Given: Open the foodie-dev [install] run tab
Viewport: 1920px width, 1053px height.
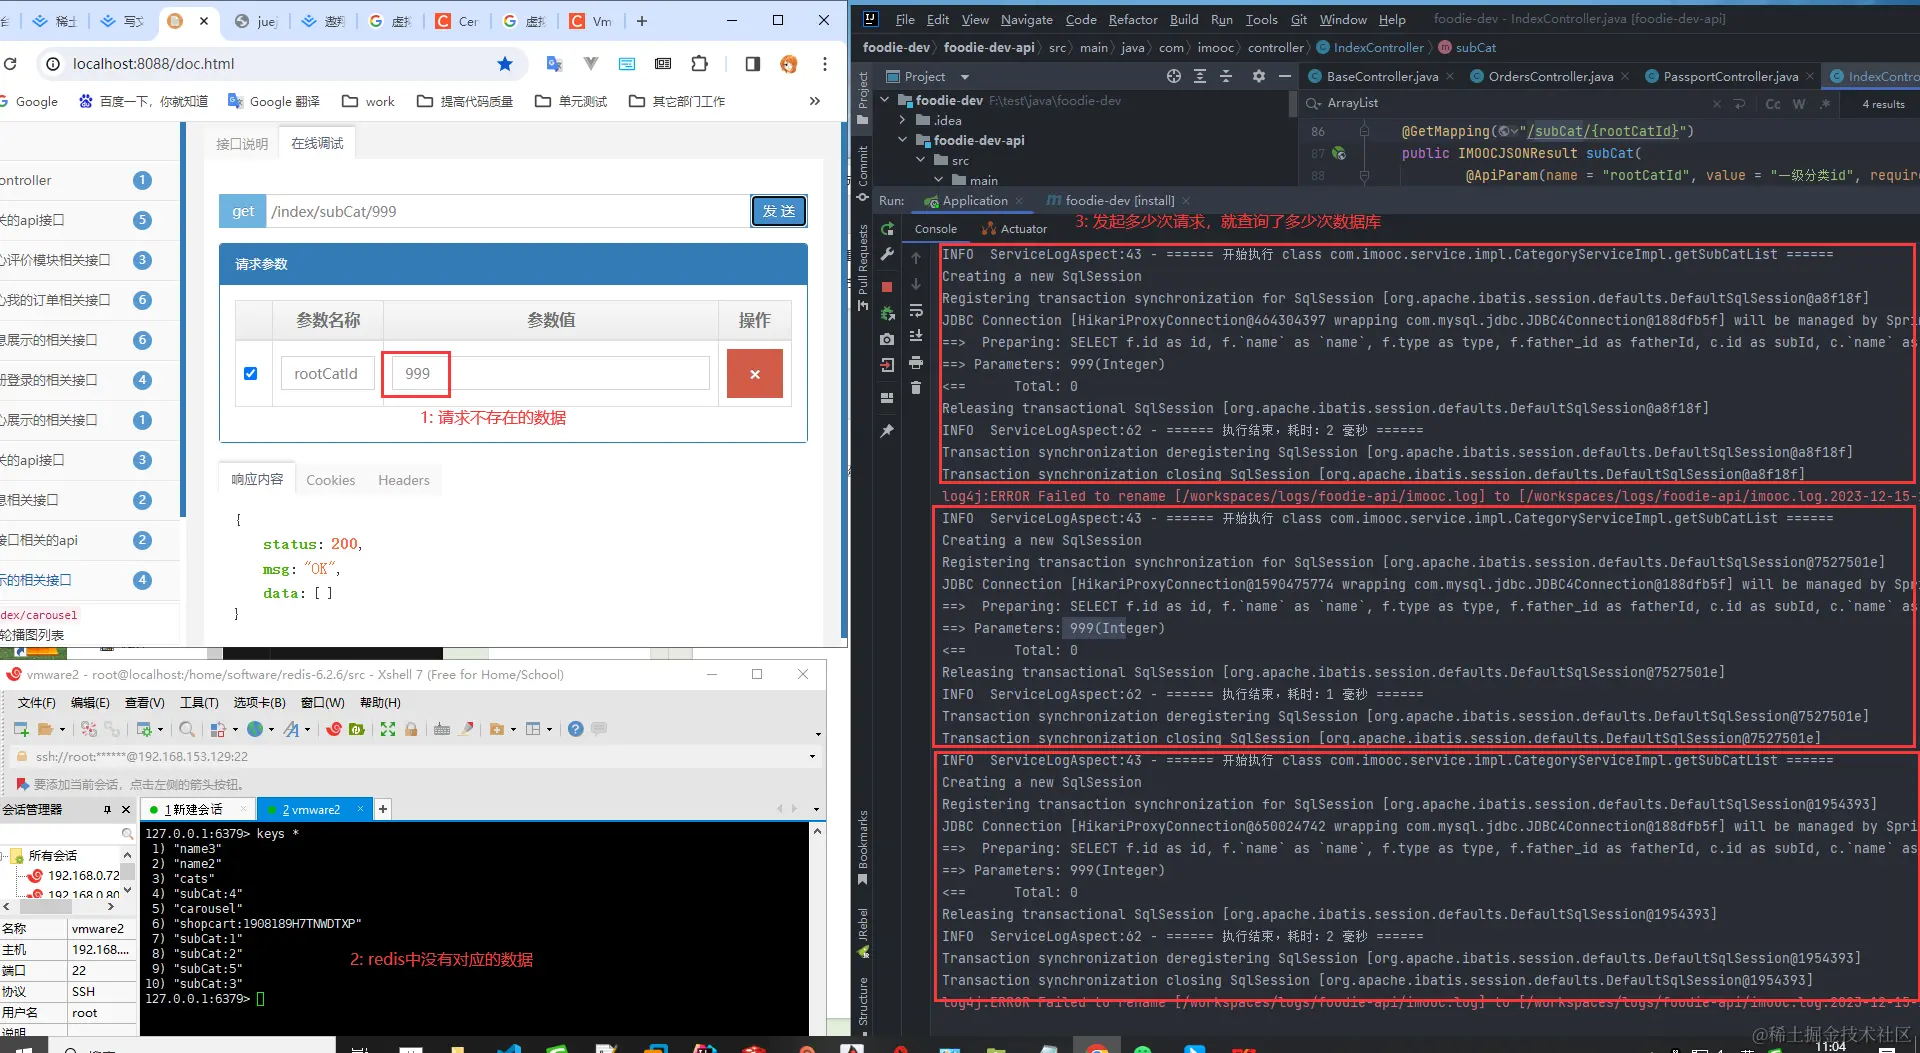Looking at the screenshot, I should (1118, 201).
